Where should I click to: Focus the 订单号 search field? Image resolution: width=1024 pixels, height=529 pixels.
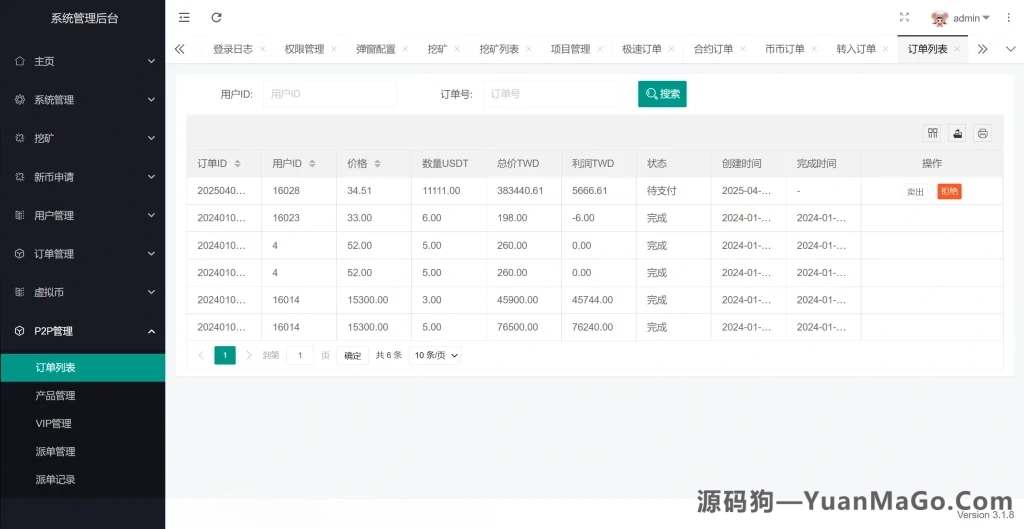tap(550, 94)
